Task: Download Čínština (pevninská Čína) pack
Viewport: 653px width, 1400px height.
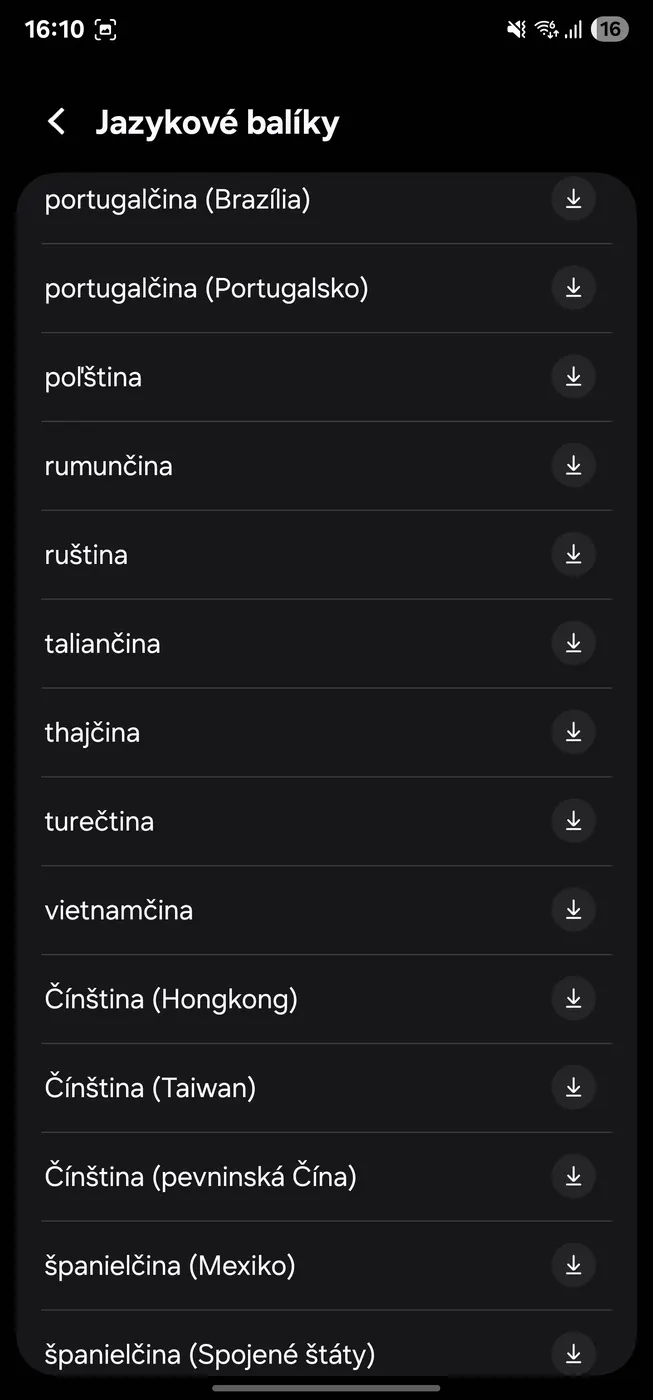Action: [573, 1176]
